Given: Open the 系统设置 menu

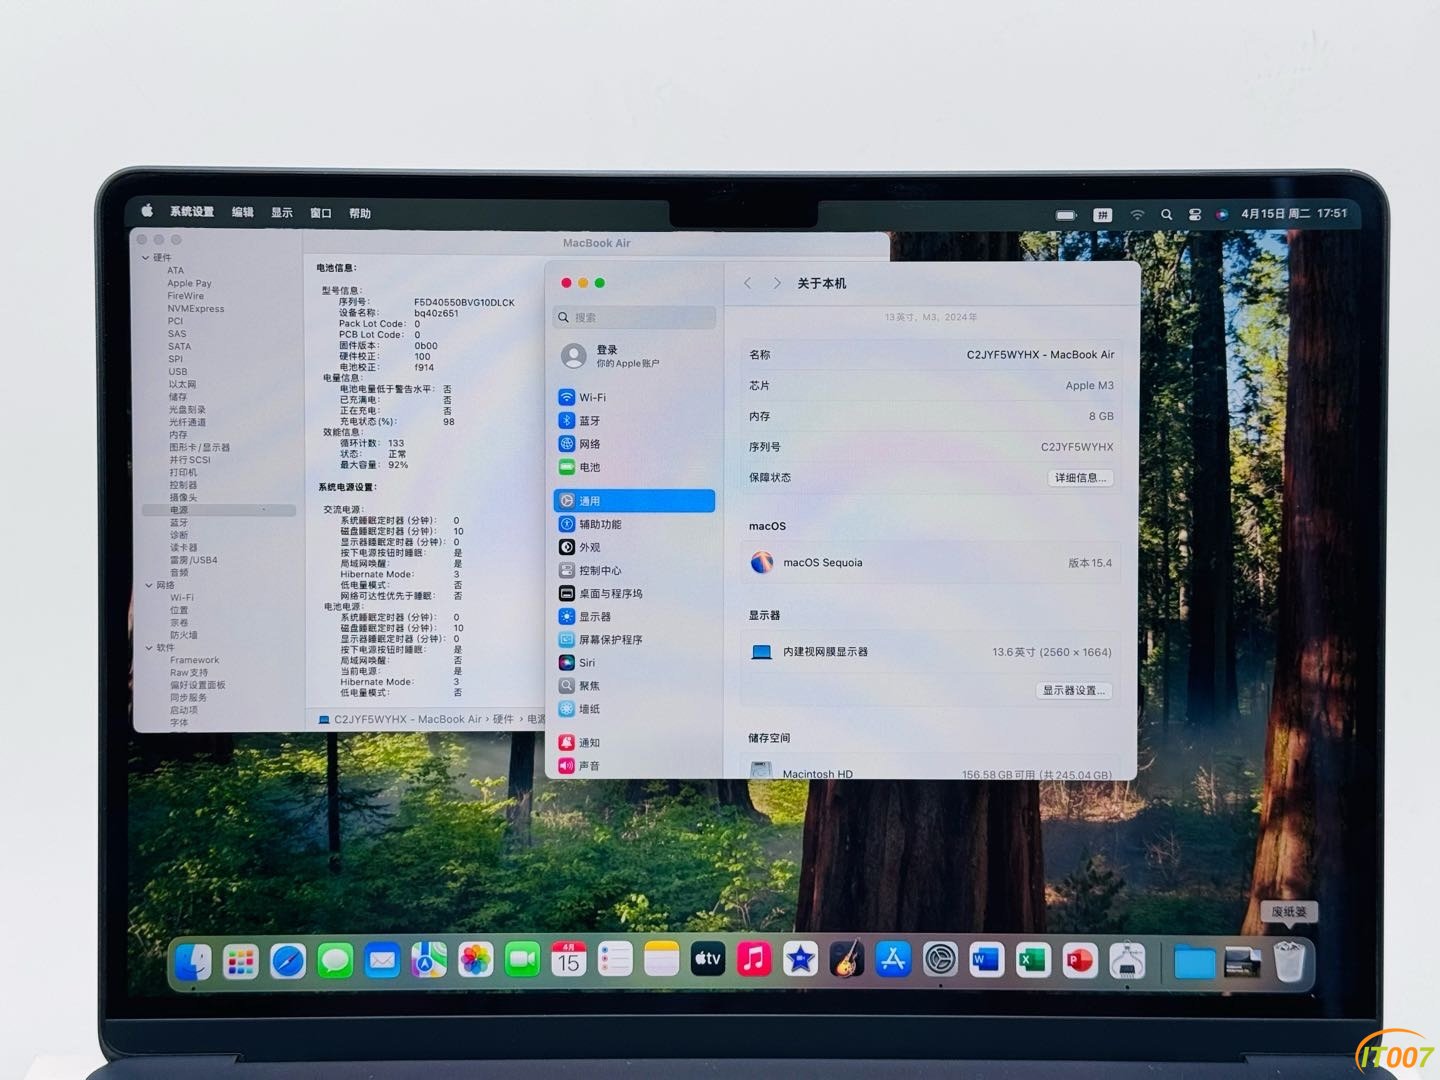Looking at the screenshot, I should click(x=192, y=212).
